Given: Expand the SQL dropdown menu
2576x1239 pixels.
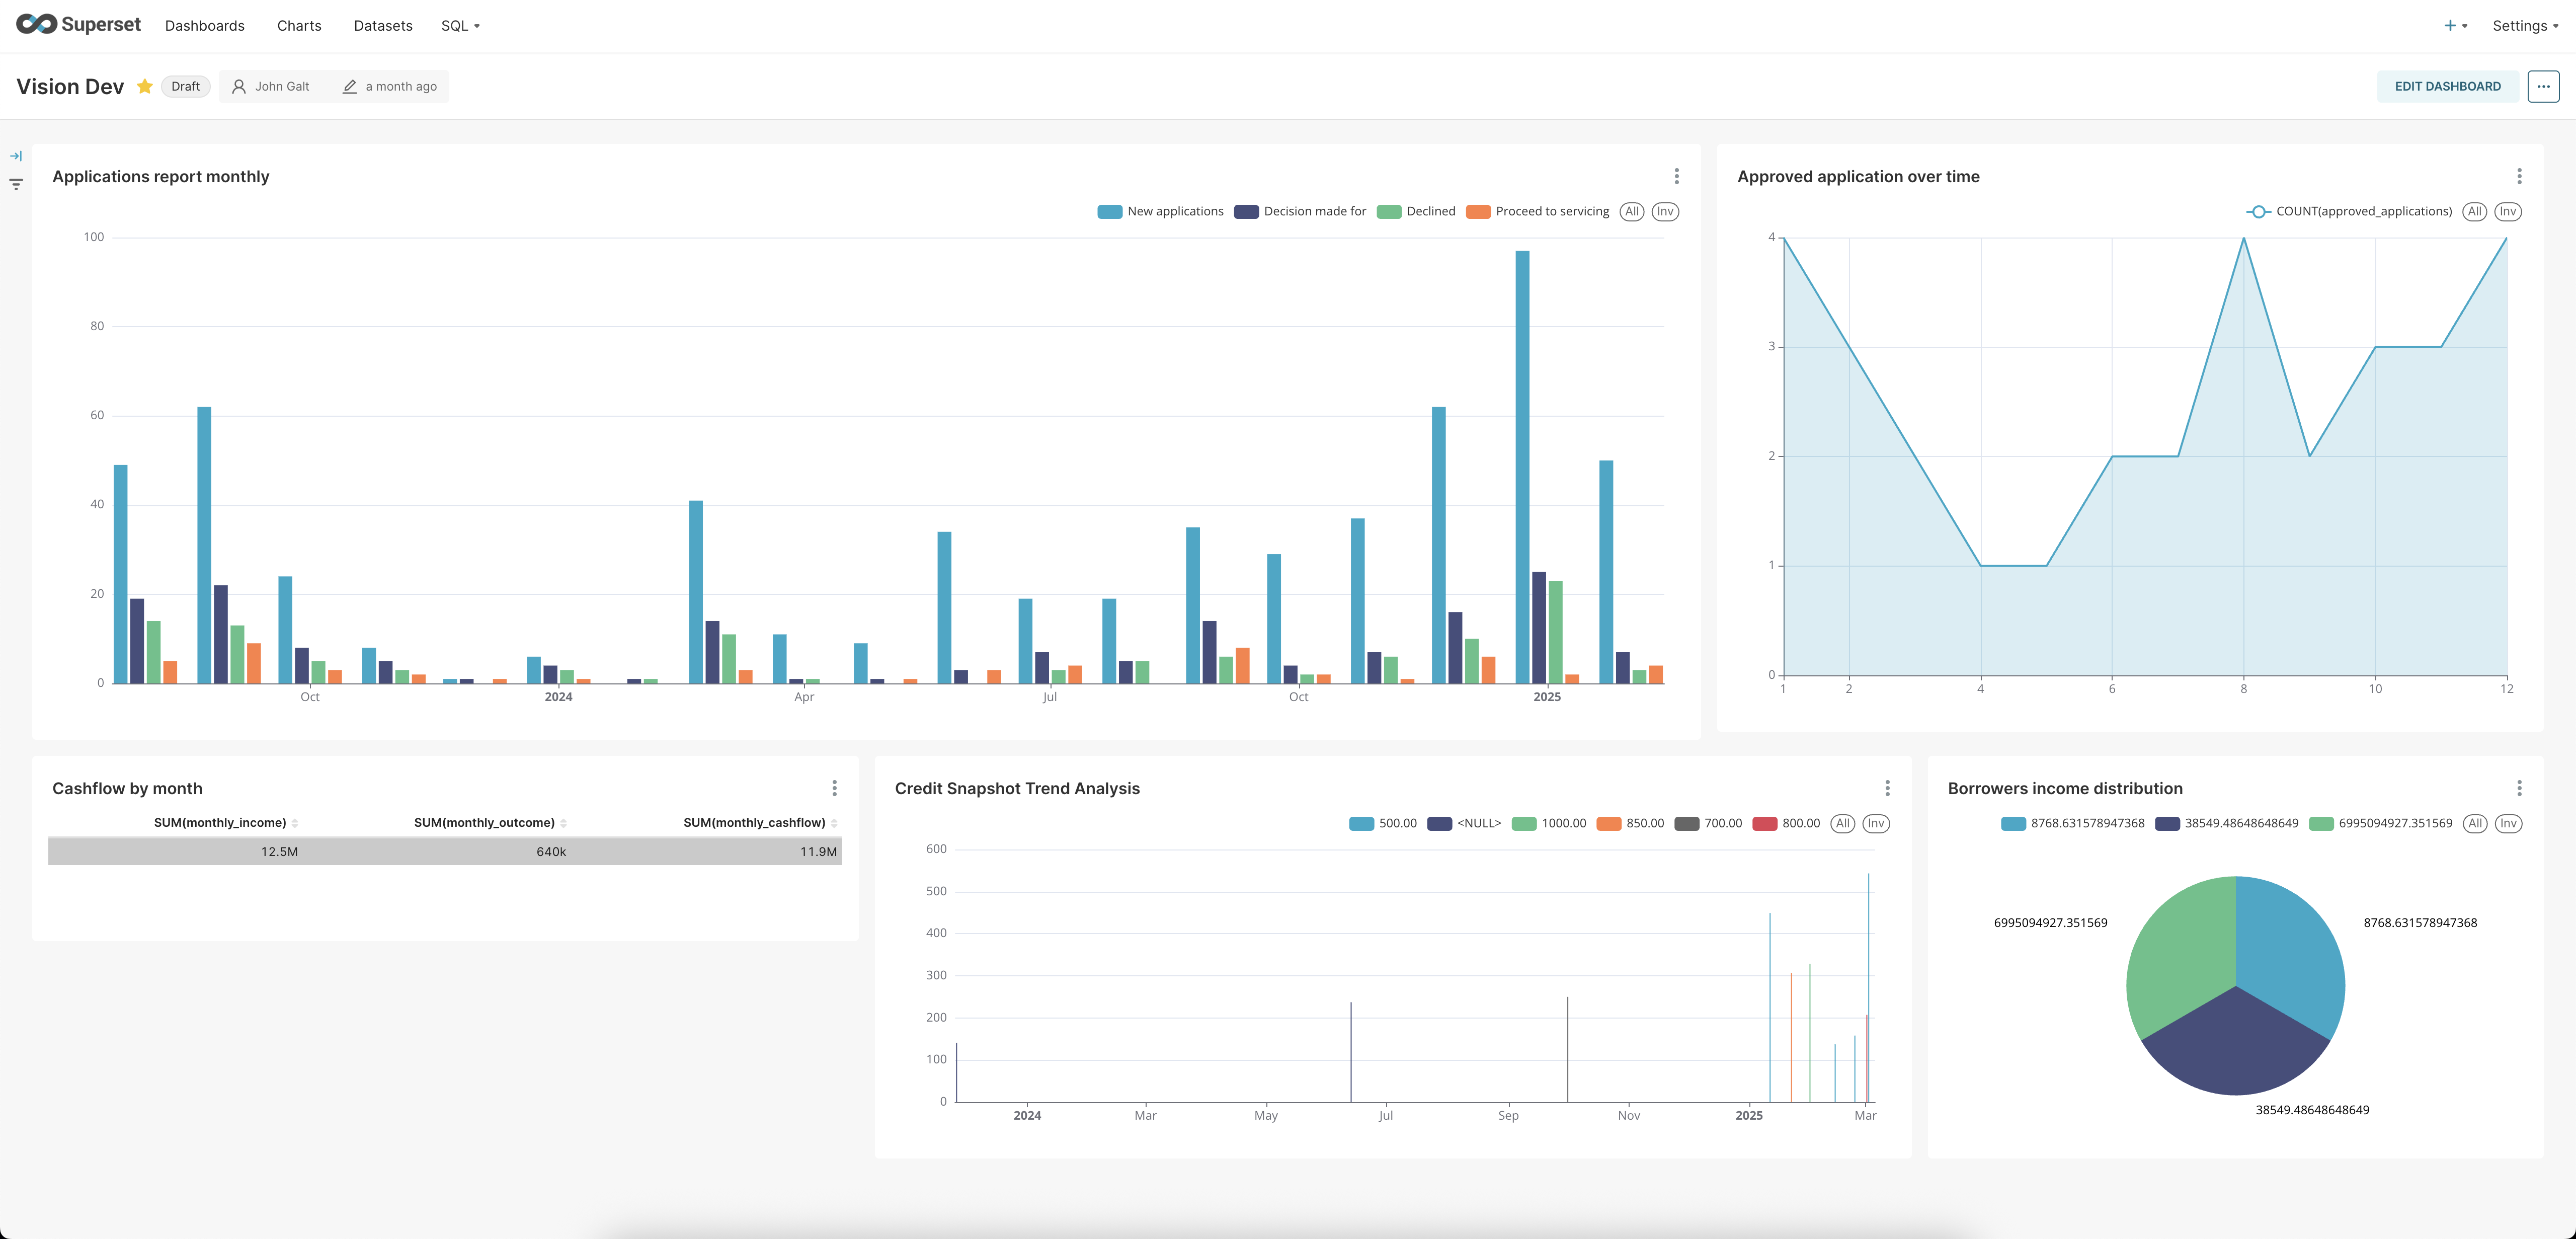Looking at the screenshot, I should click(460, 26).
